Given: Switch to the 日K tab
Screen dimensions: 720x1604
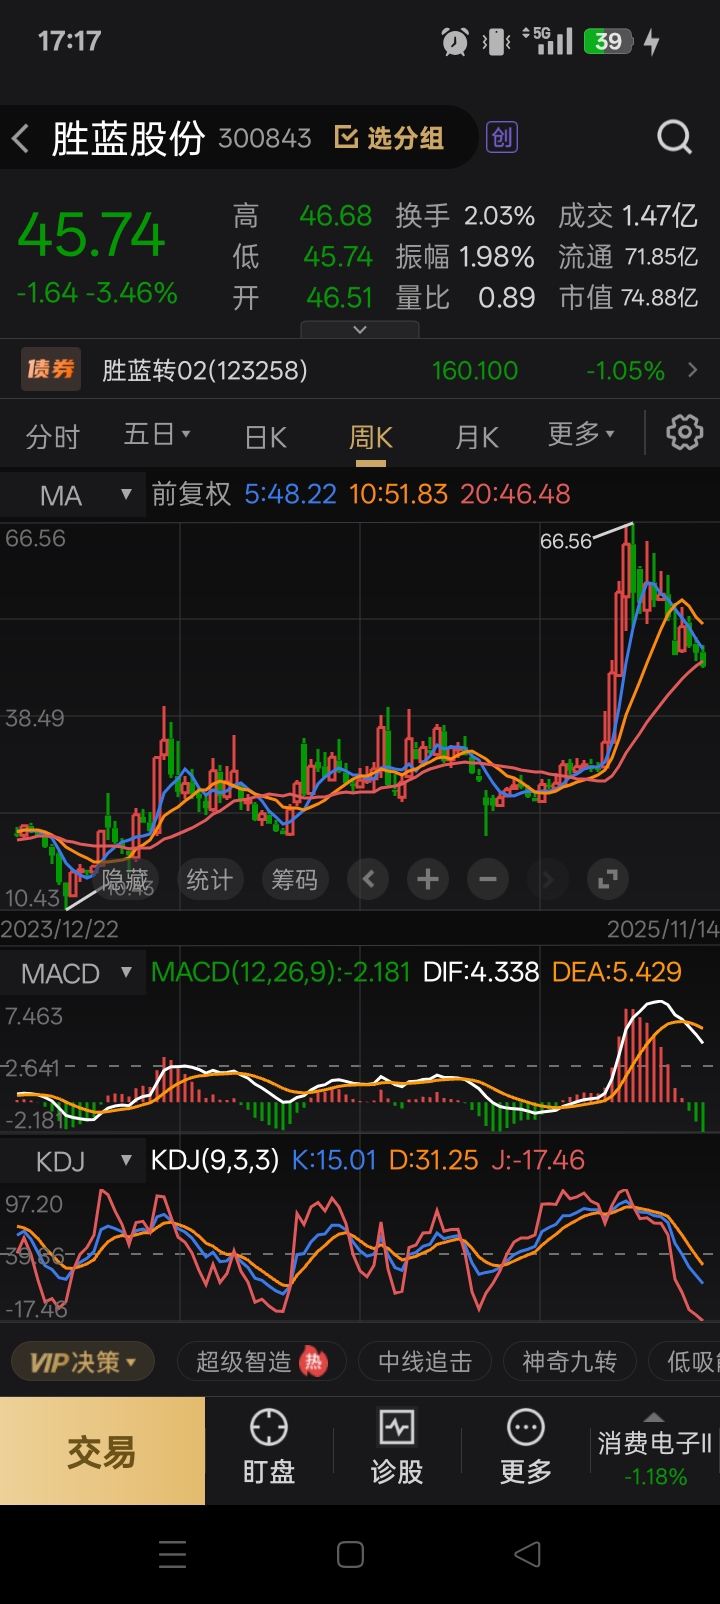Looking at the screenshot, I should coord(266,437).
